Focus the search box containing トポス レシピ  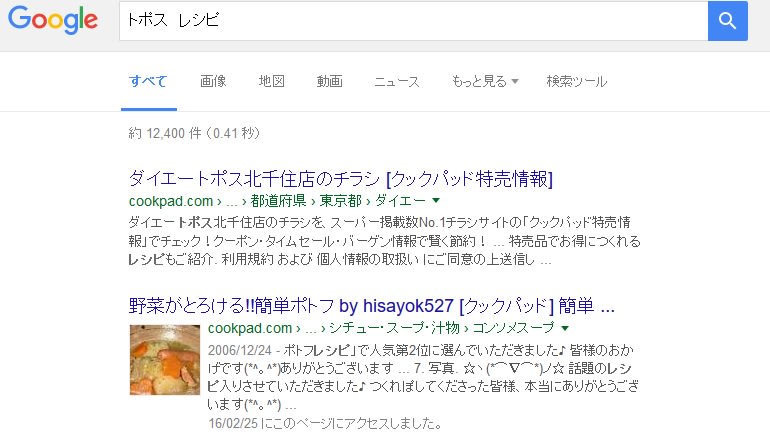pyautogui.click(x=413, y=21)
